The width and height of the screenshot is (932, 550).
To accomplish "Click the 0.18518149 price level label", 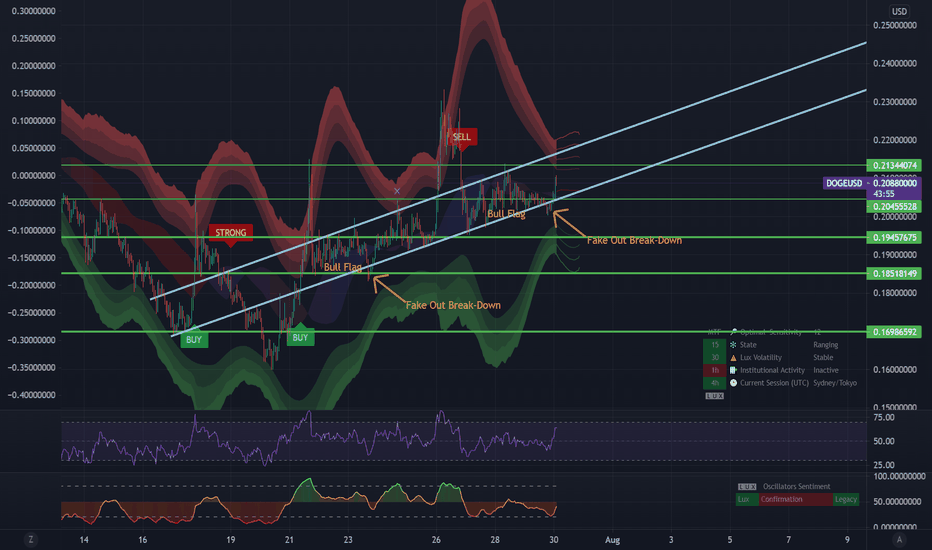I will coord(894,274).
